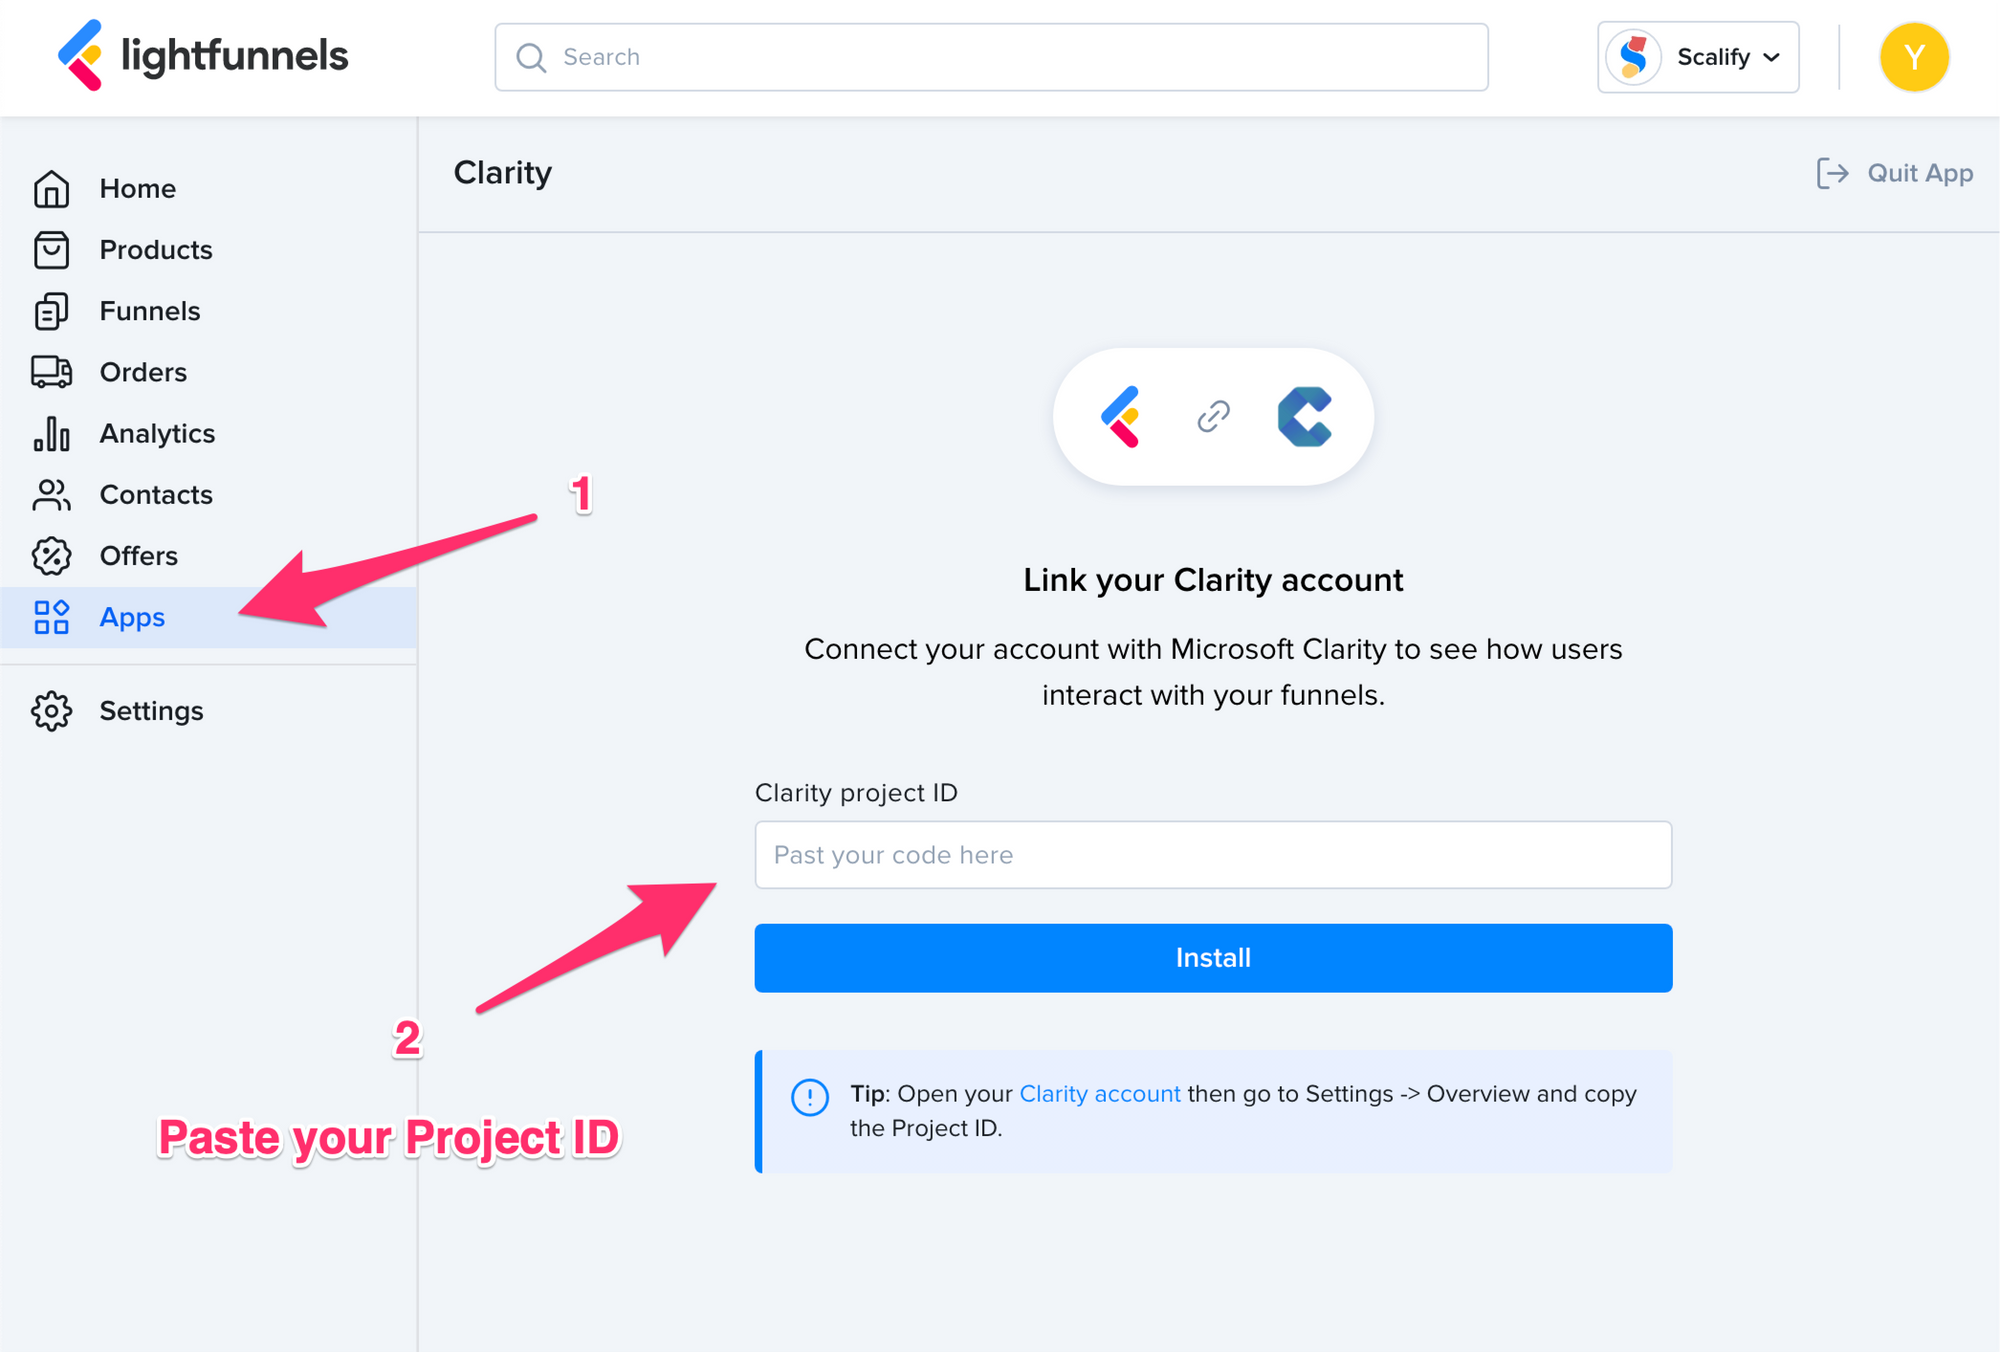Click the Lightfunnels logo in header

point(203,55)
